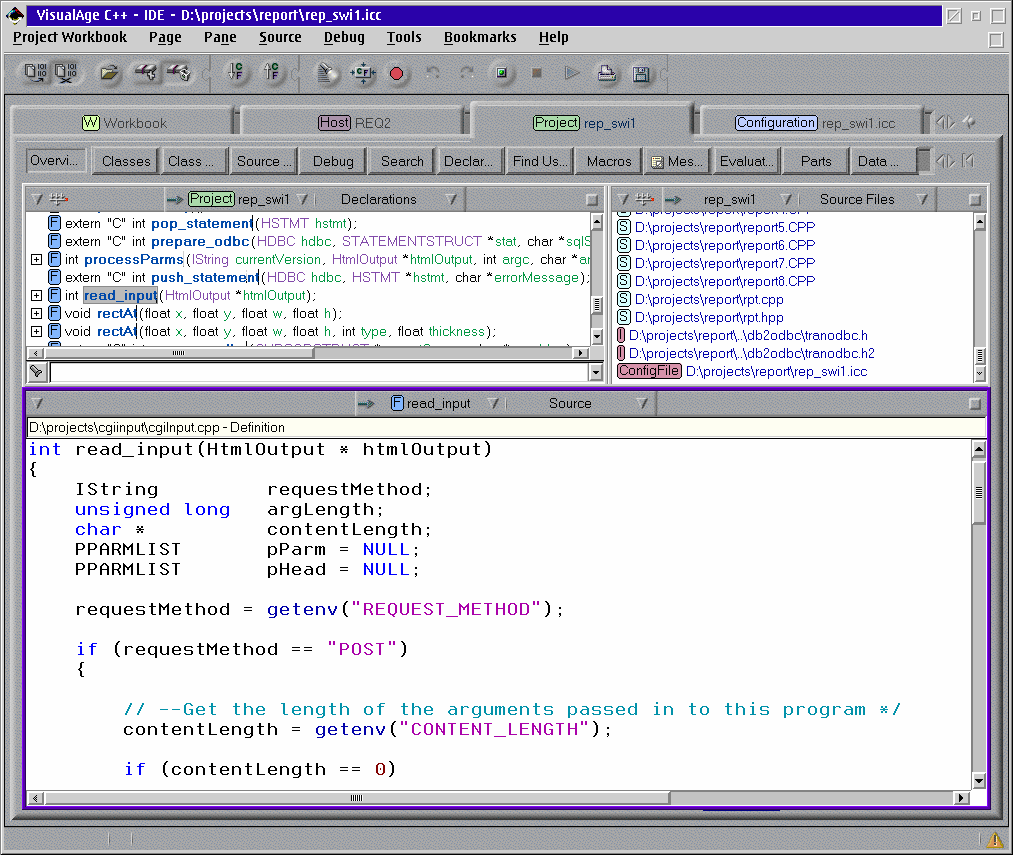This screenshot has height=855, width=1013.
Task: Open the filter field dropdown arrow
Action: coord(596,372)
